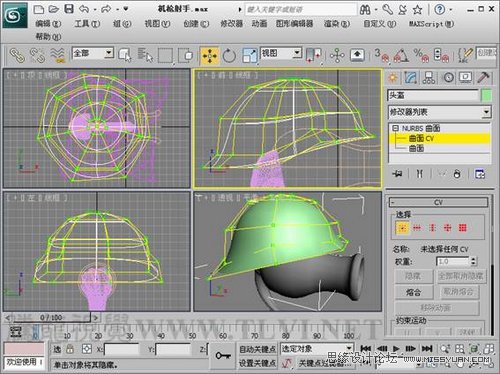This screenshot has width=500, height=374.
Task: Open the 视图(V) menu
Action: pyautogui.click(x=157, y=24)
